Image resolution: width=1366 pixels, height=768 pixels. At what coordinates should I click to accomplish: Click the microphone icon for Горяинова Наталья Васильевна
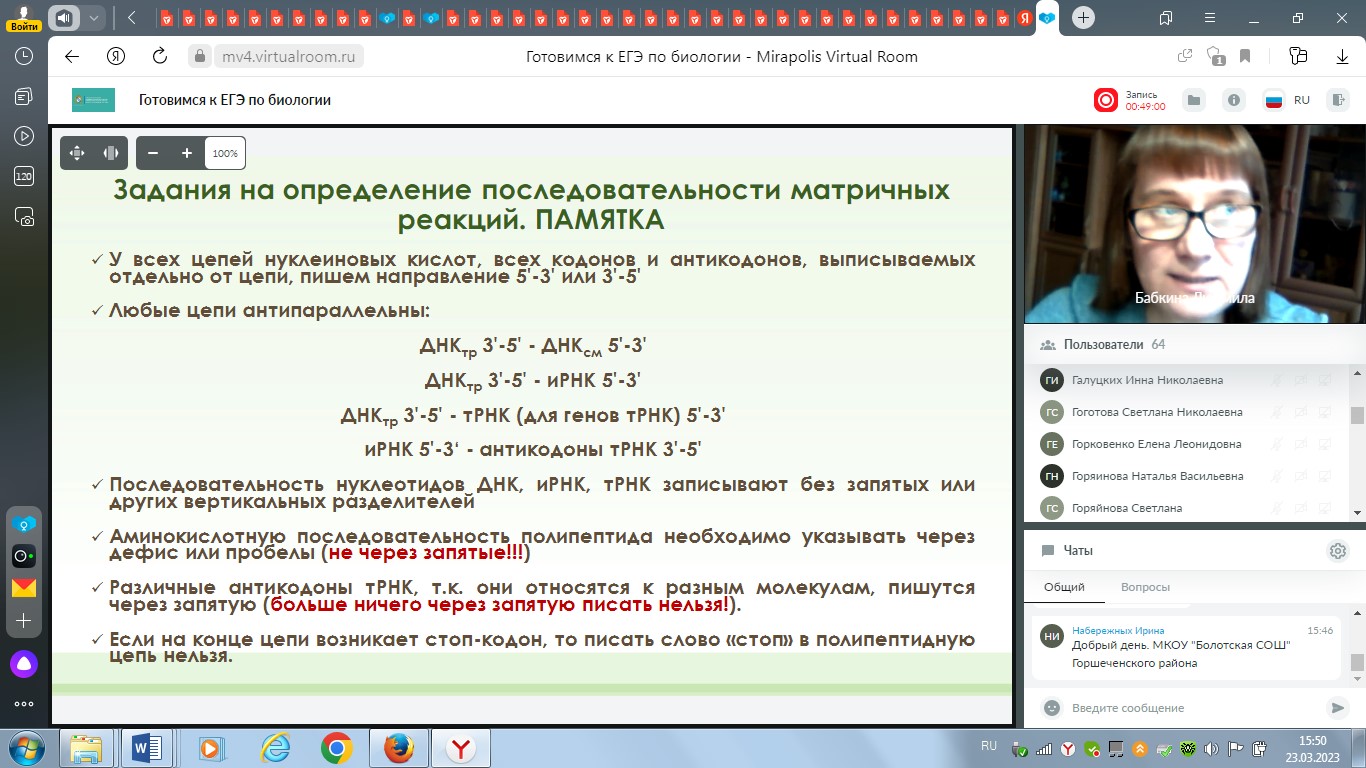1276,476
